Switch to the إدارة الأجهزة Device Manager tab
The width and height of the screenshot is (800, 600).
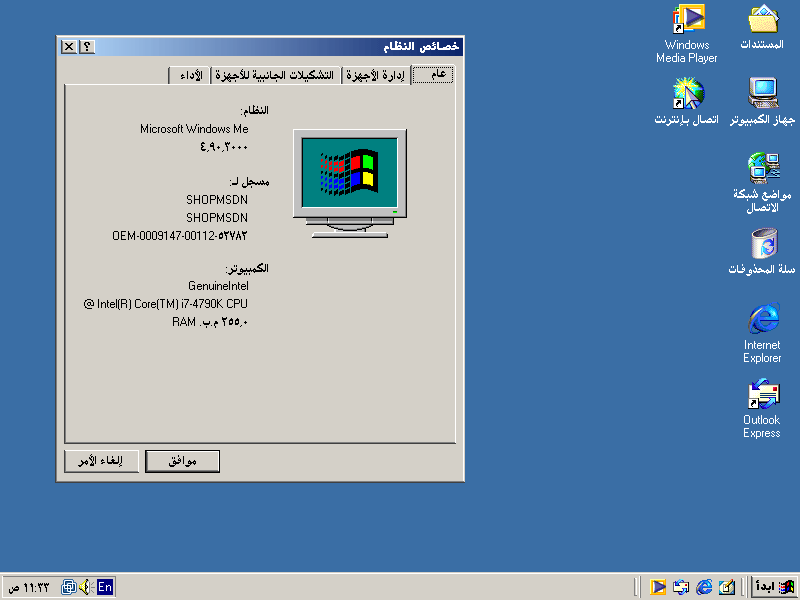(376, 76)
